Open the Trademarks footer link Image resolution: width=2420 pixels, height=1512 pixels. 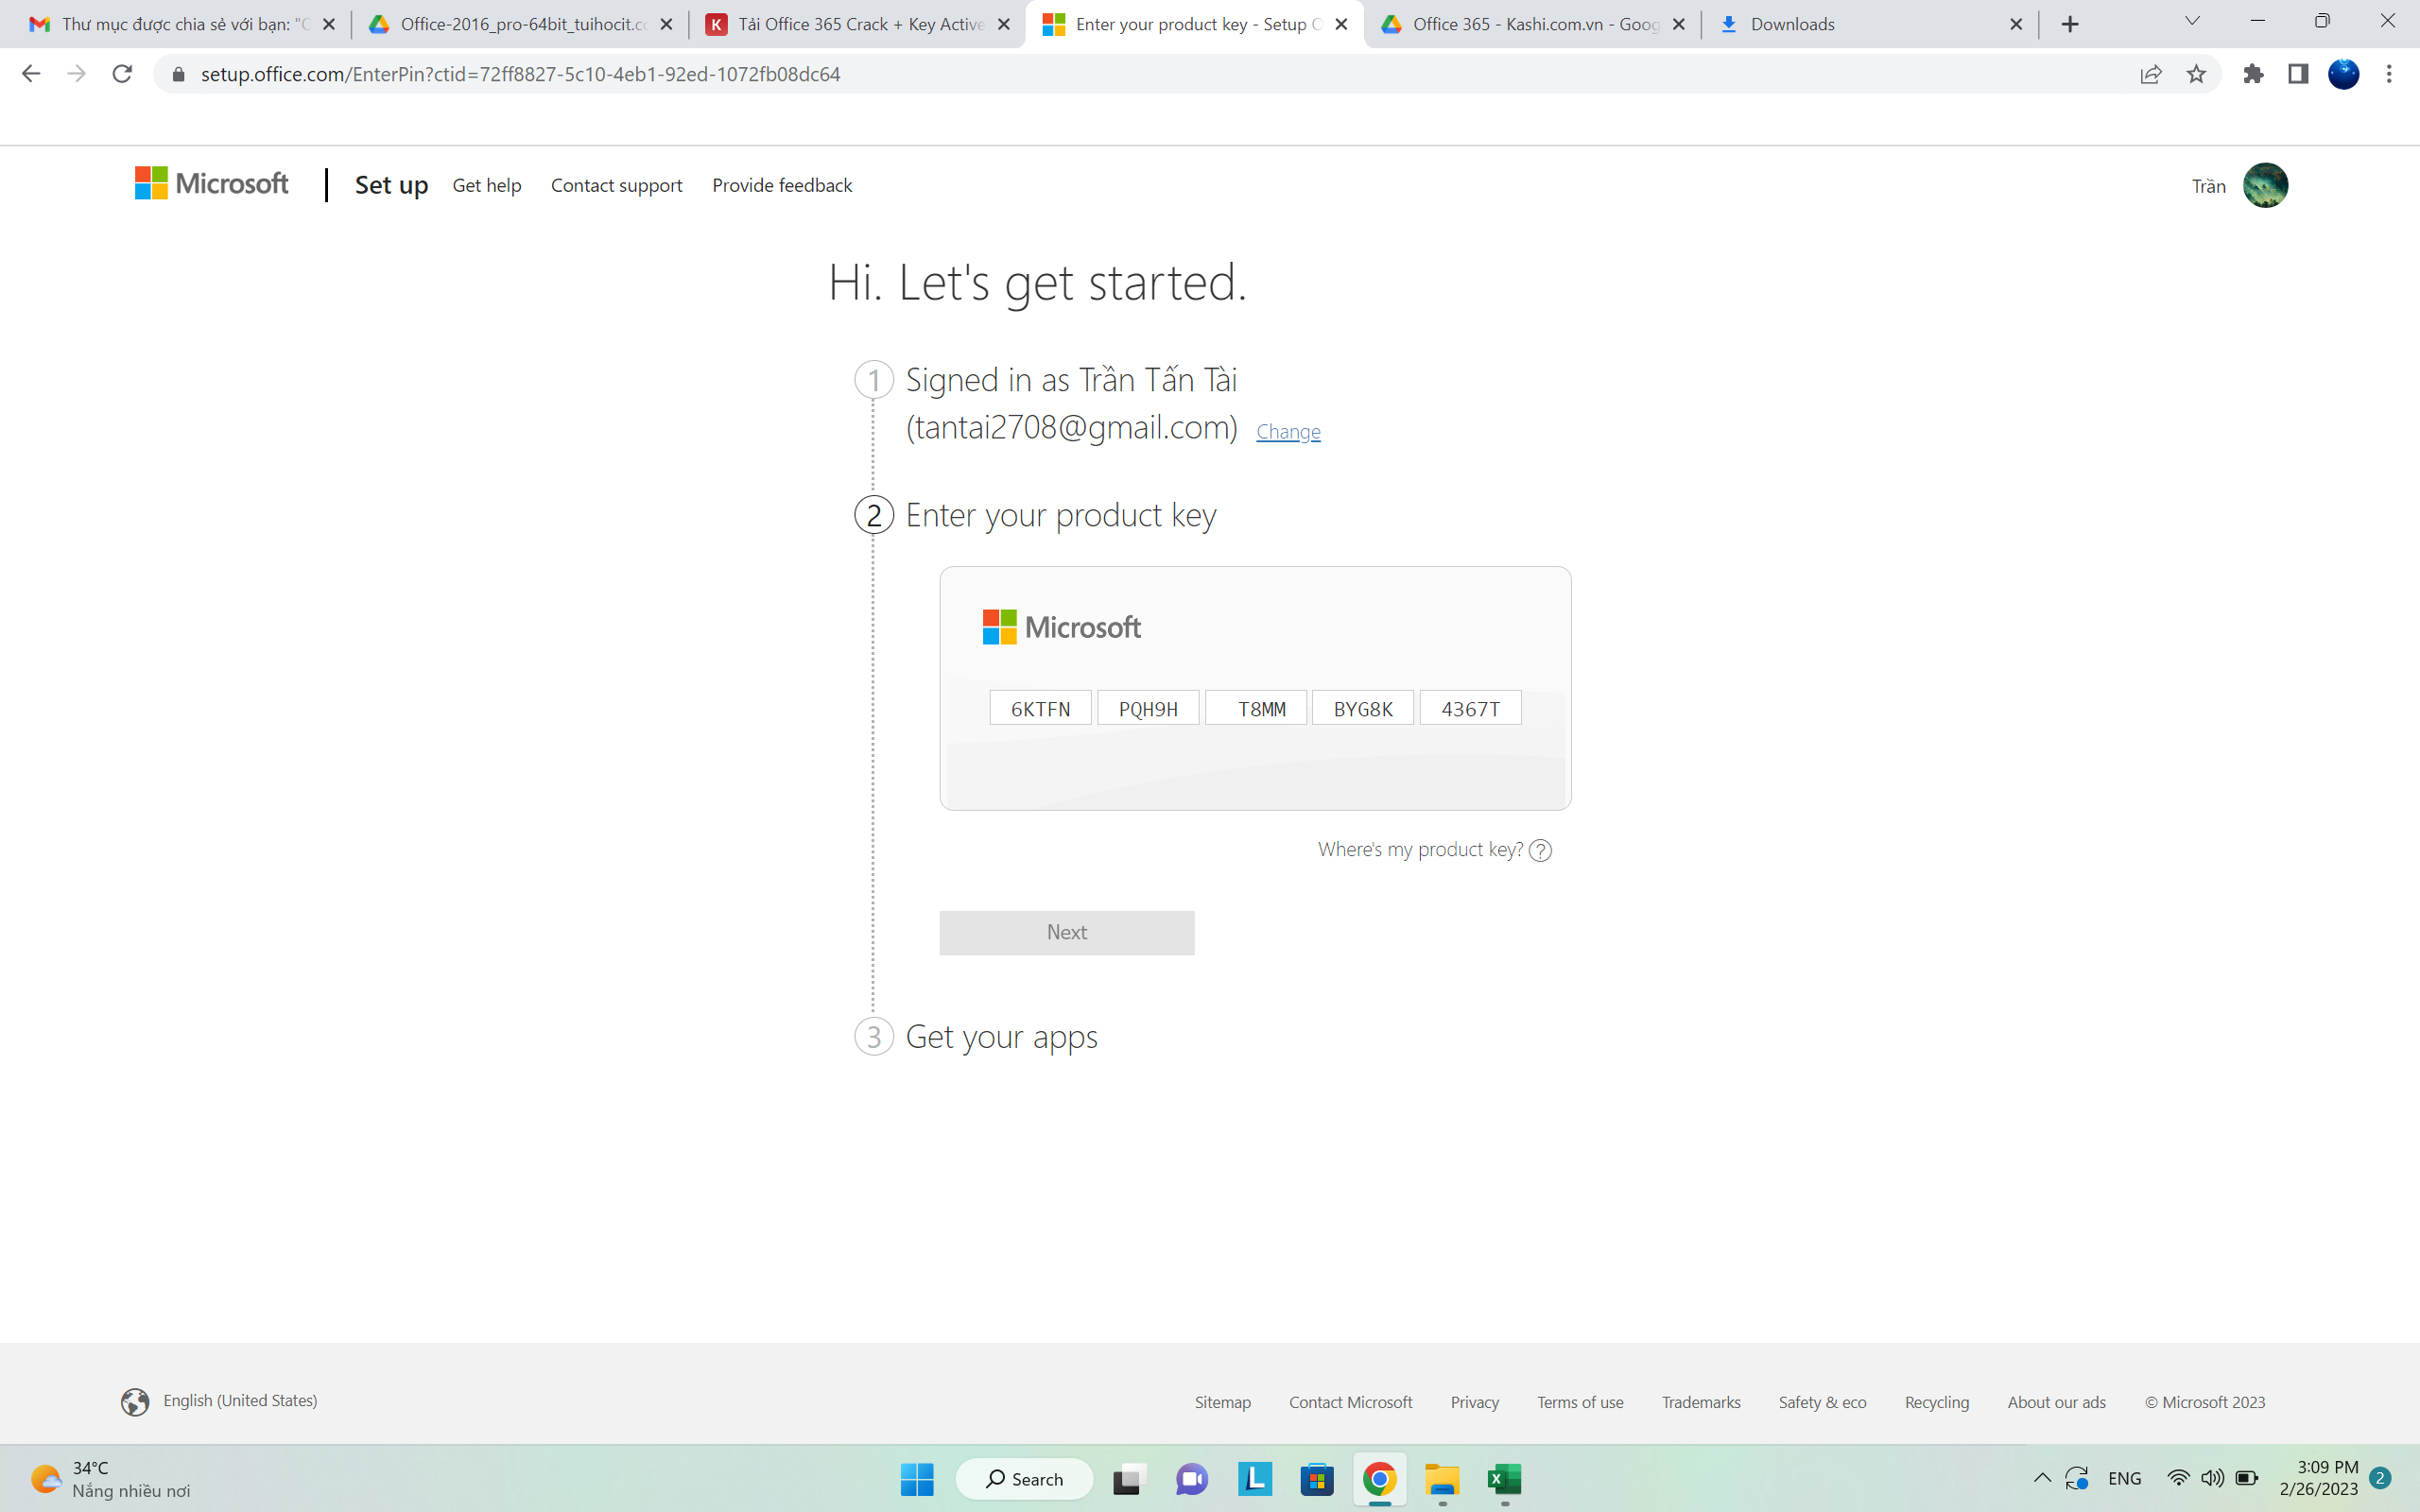pos(1701,1402)
